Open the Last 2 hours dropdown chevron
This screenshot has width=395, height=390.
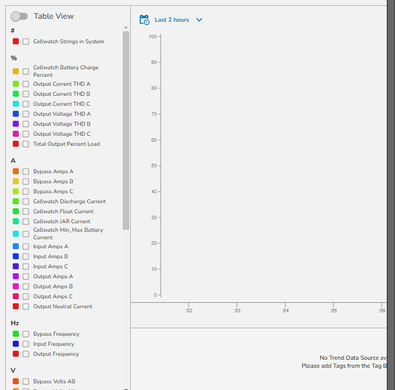(x=199, y=20)
